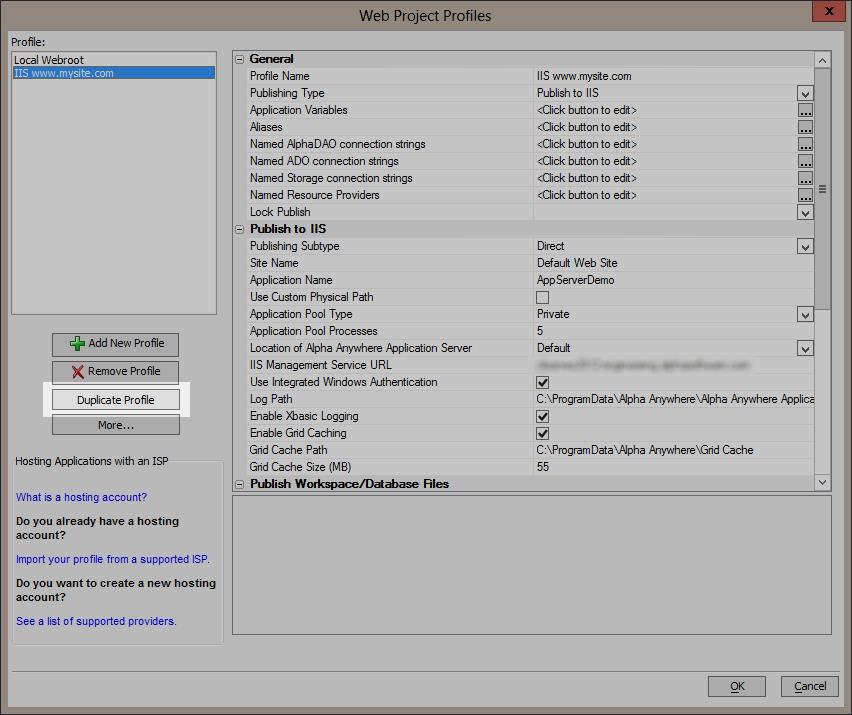Open the More... button

click(116, 425)
